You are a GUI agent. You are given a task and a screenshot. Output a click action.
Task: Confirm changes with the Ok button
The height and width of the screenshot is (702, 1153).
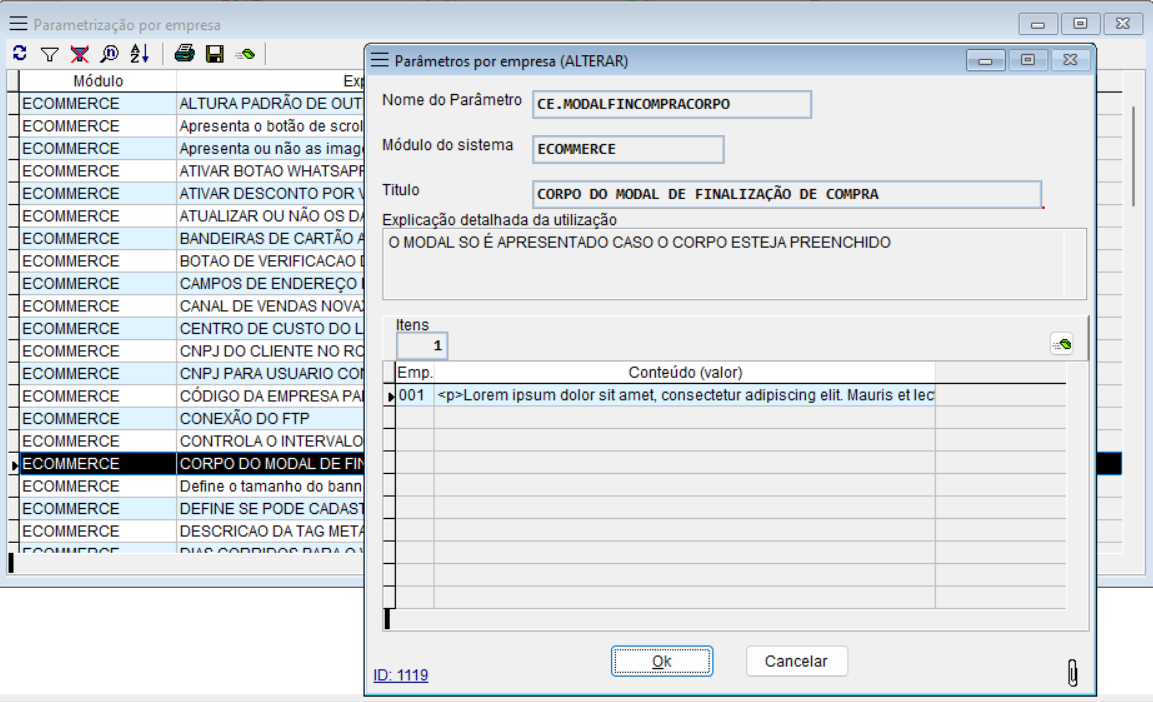click(661, 661)
